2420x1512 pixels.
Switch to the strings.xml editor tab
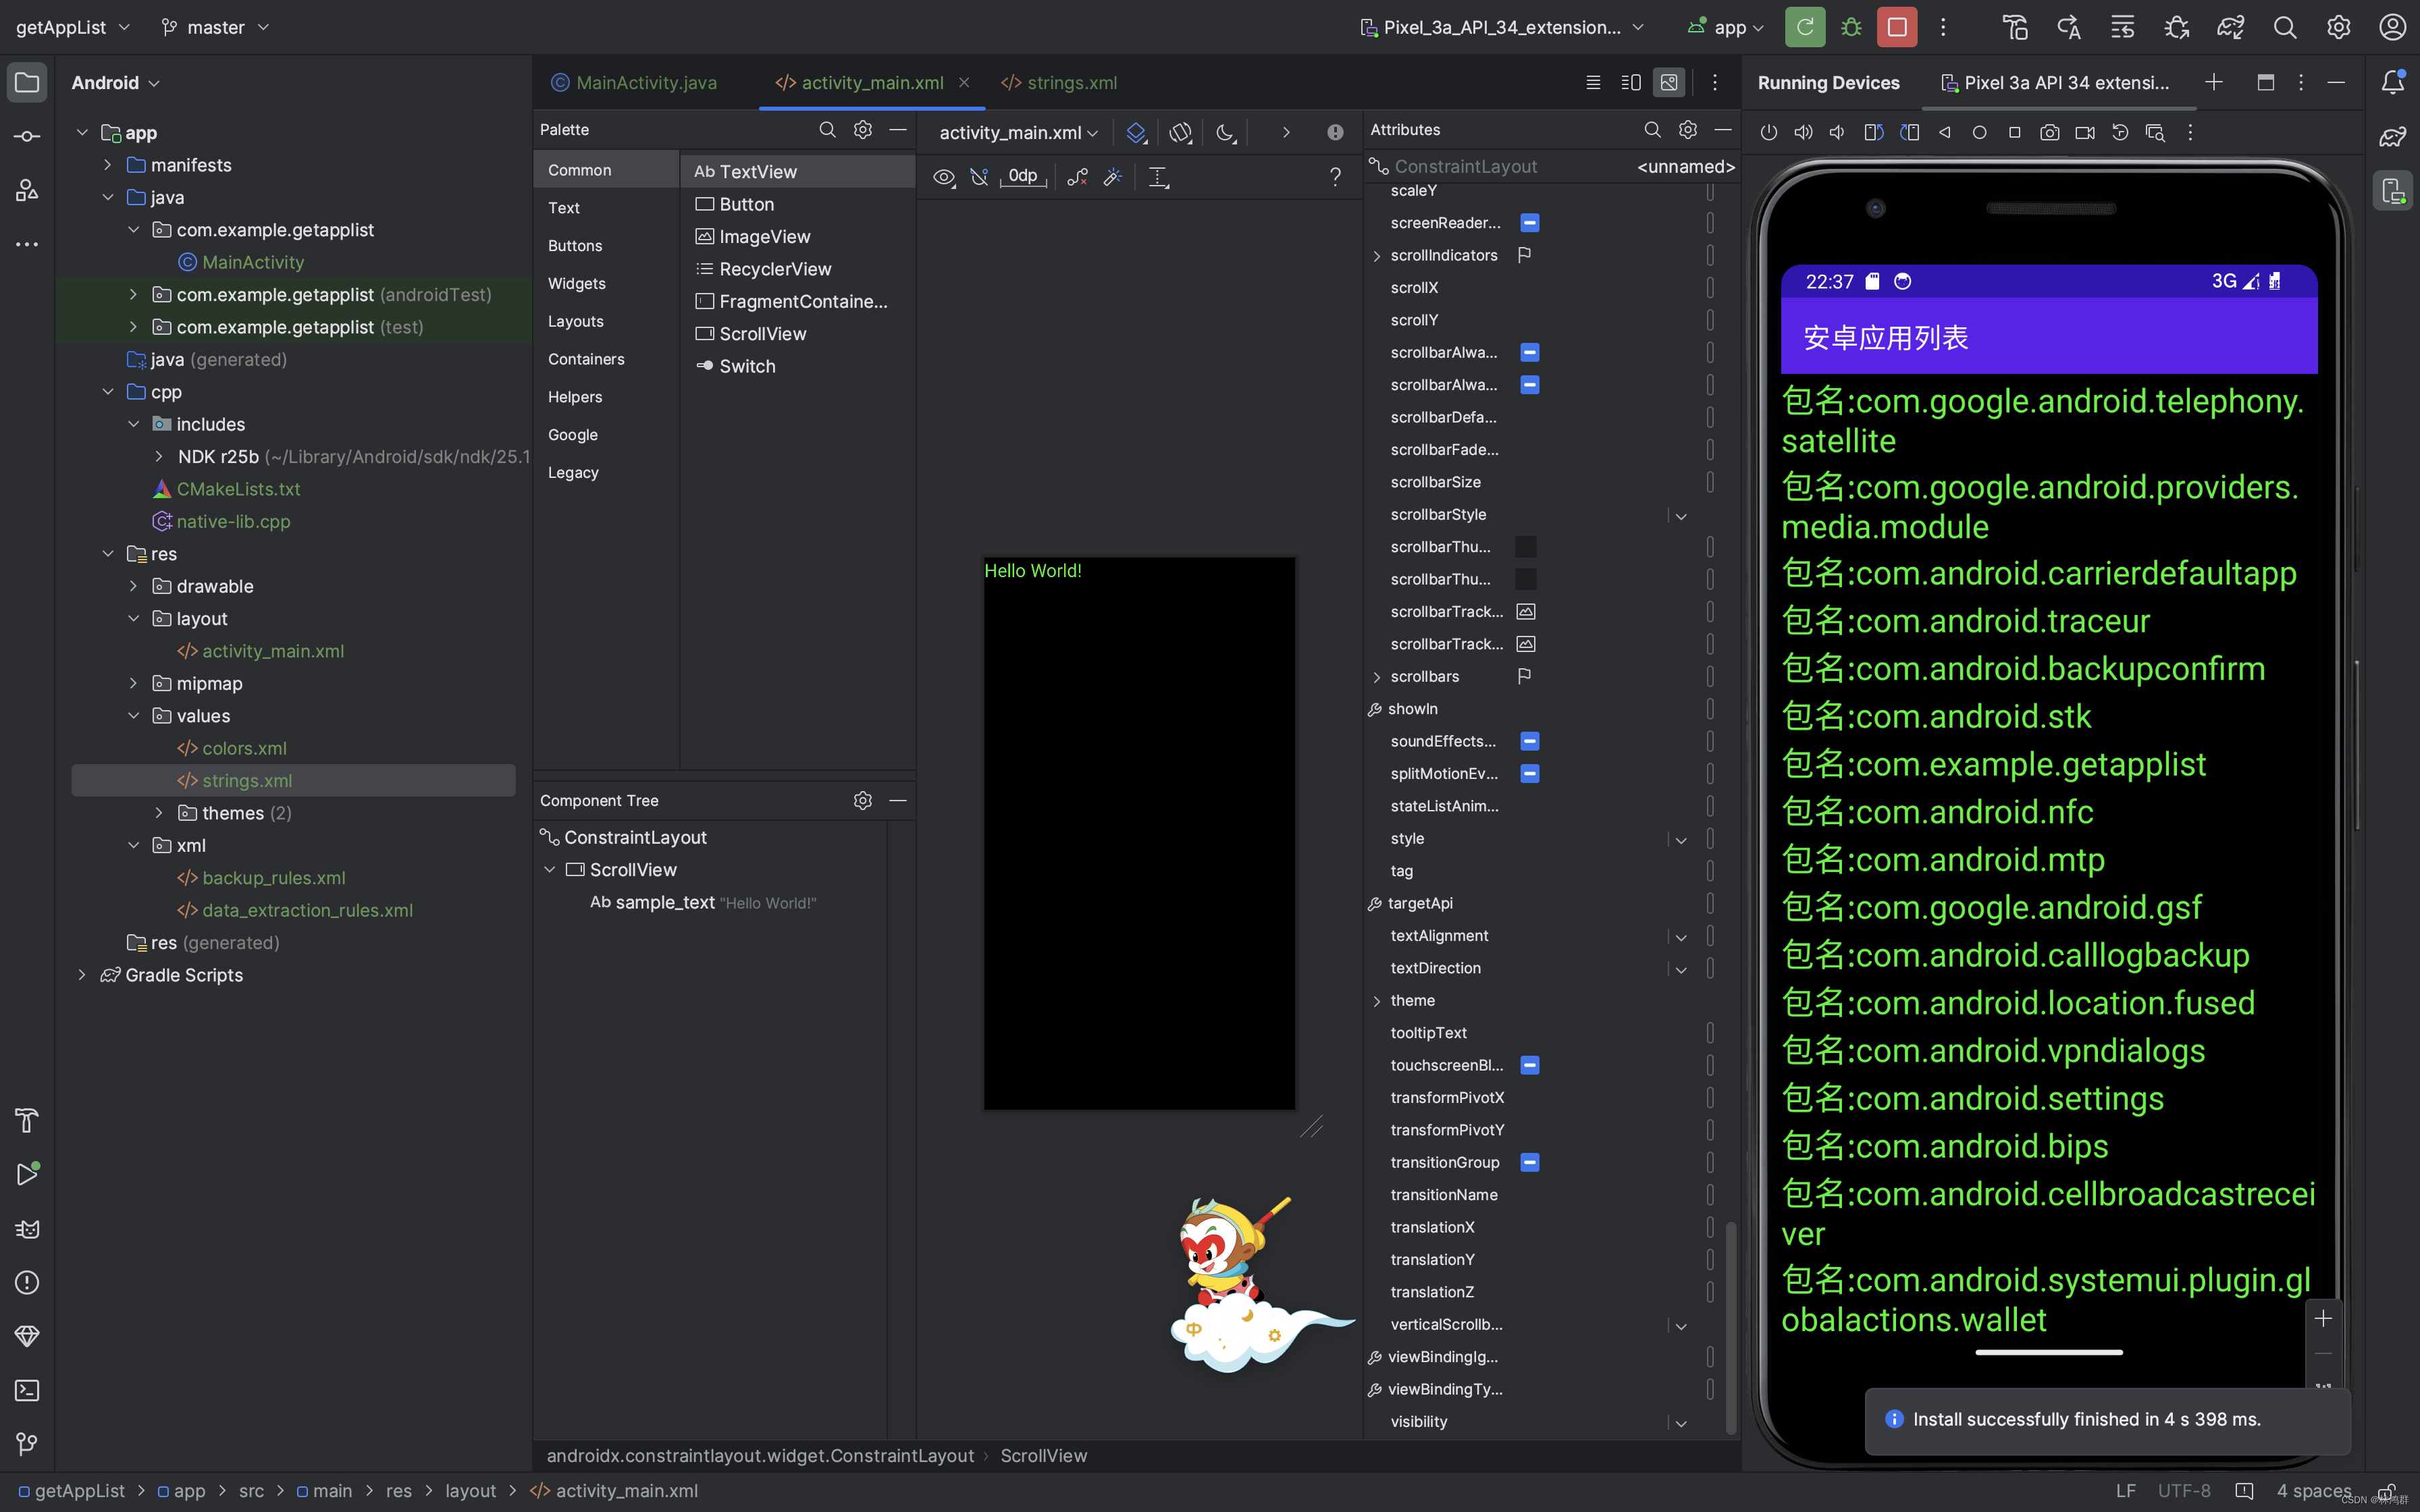tap(1059, 82)
